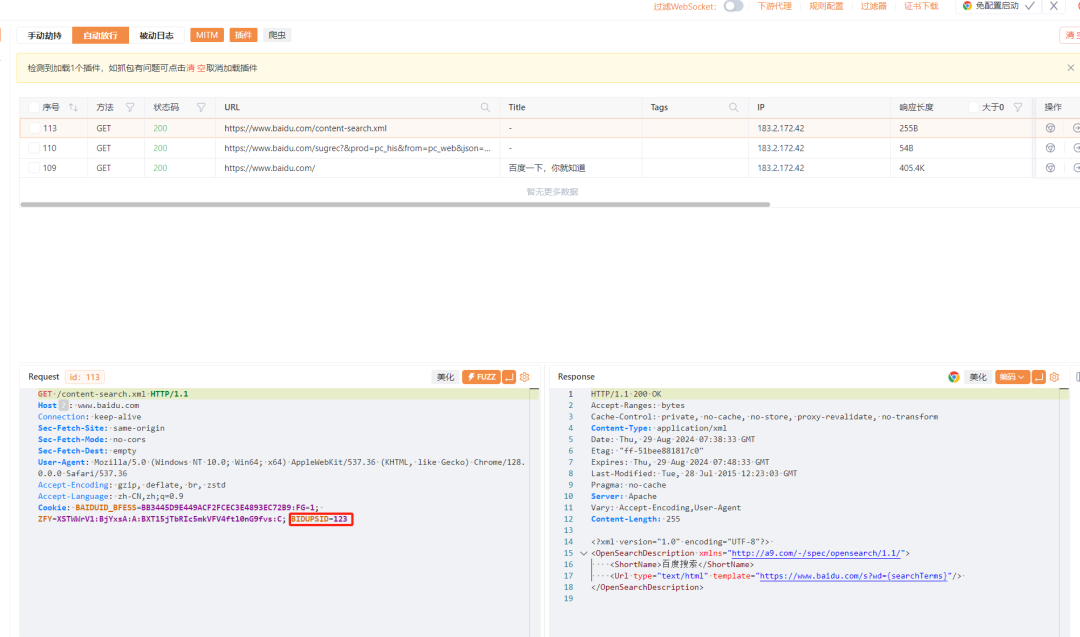
Task: Click 美化 in the Response panel
Action: 978,377
